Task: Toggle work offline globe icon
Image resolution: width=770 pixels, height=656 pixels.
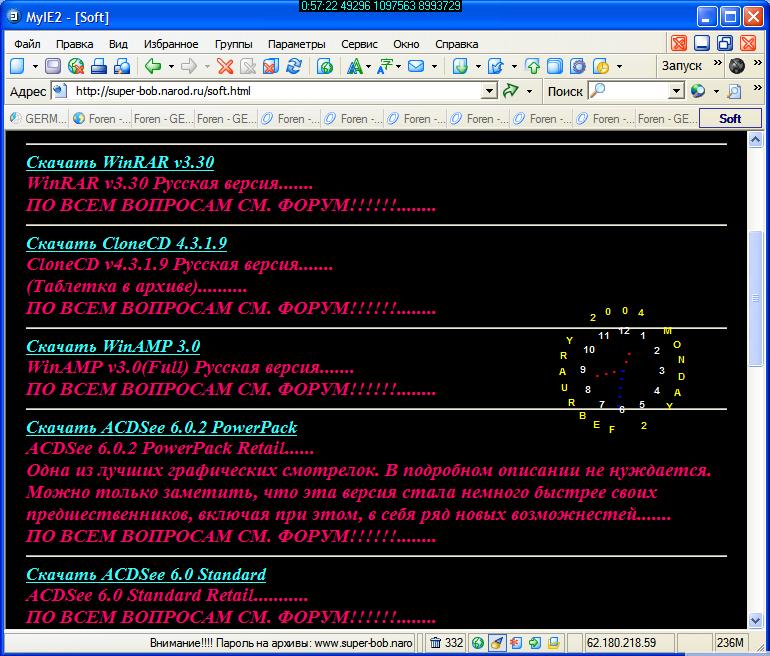Action: coord(76,66)
